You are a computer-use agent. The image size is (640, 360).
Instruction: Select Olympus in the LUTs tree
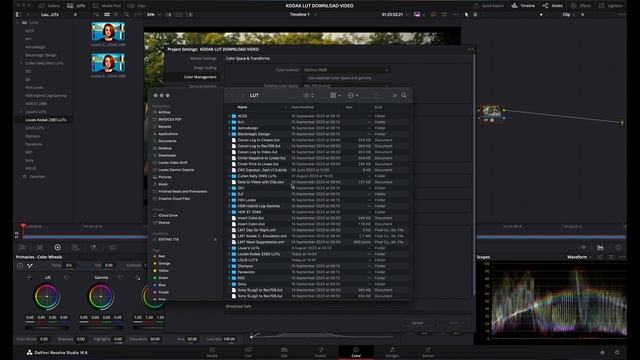coord(33,136)
